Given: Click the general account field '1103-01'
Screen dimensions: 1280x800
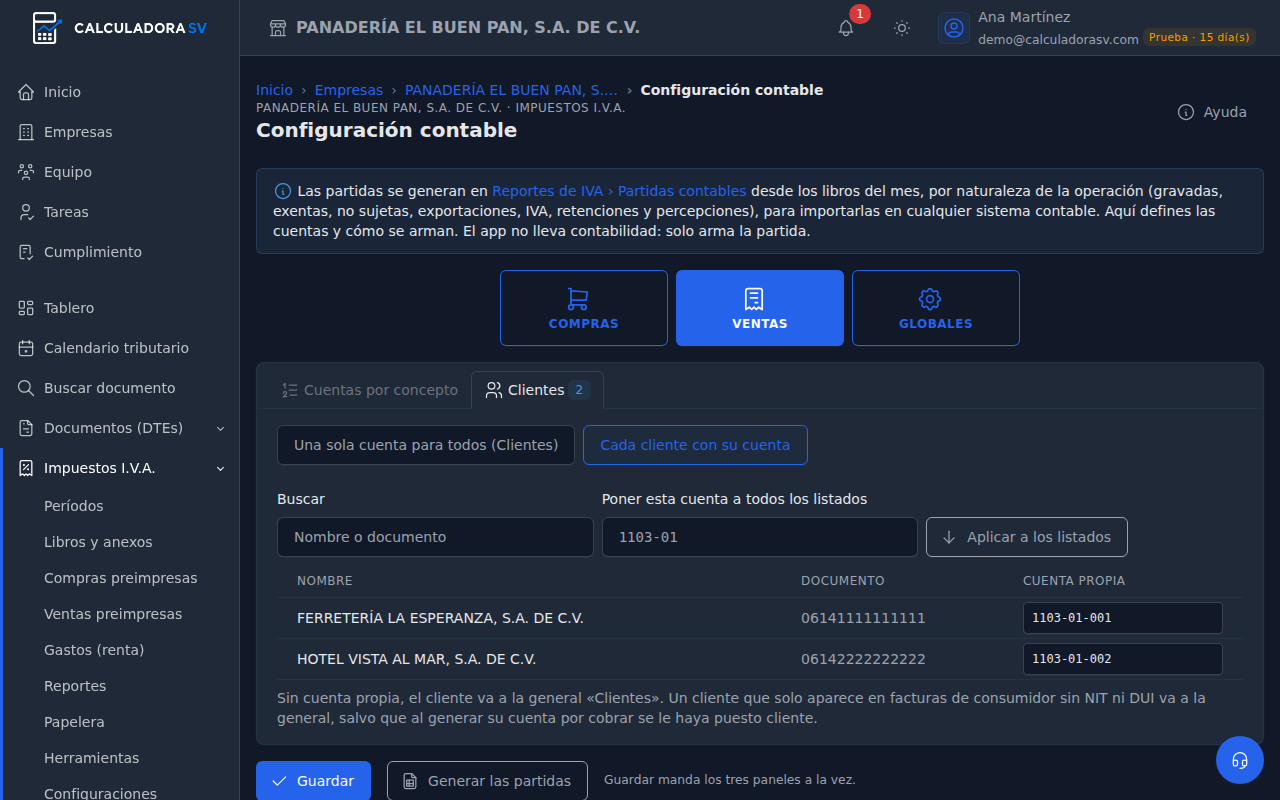Looking at the screenshot, I should click(760, 537).
